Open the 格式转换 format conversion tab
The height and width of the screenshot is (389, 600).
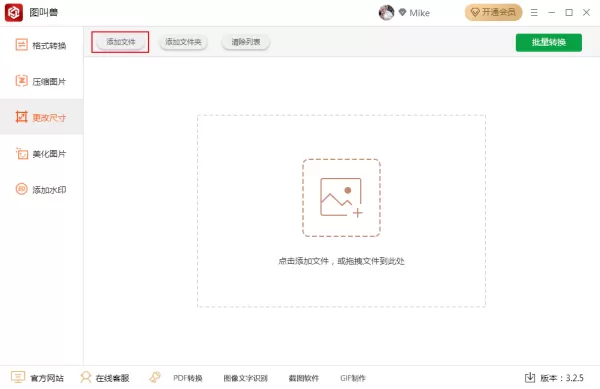tap(41, 45)
